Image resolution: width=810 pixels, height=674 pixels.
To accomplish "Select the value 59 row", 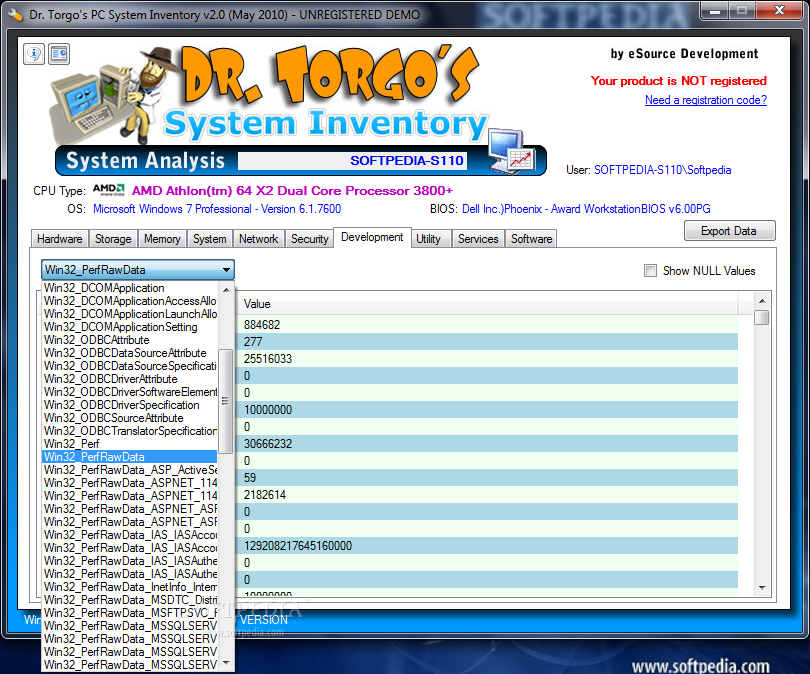I will click(487, 478).
